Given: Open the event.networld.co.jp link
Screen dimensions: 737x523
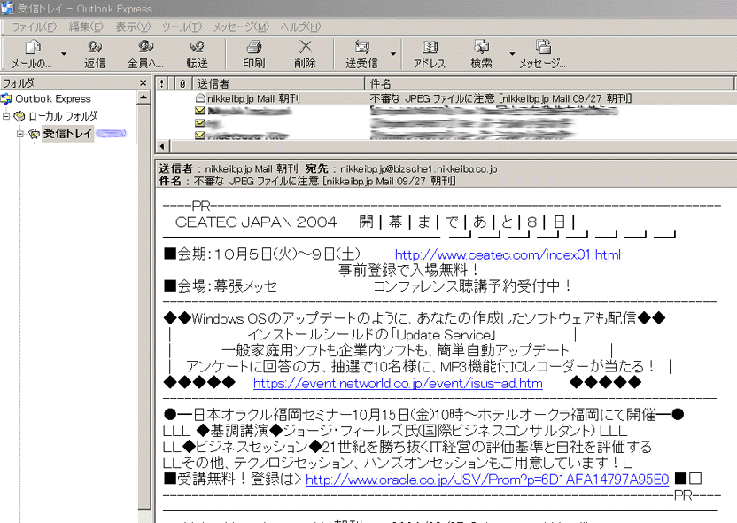Looking at the screenshot, I should 397,382.
